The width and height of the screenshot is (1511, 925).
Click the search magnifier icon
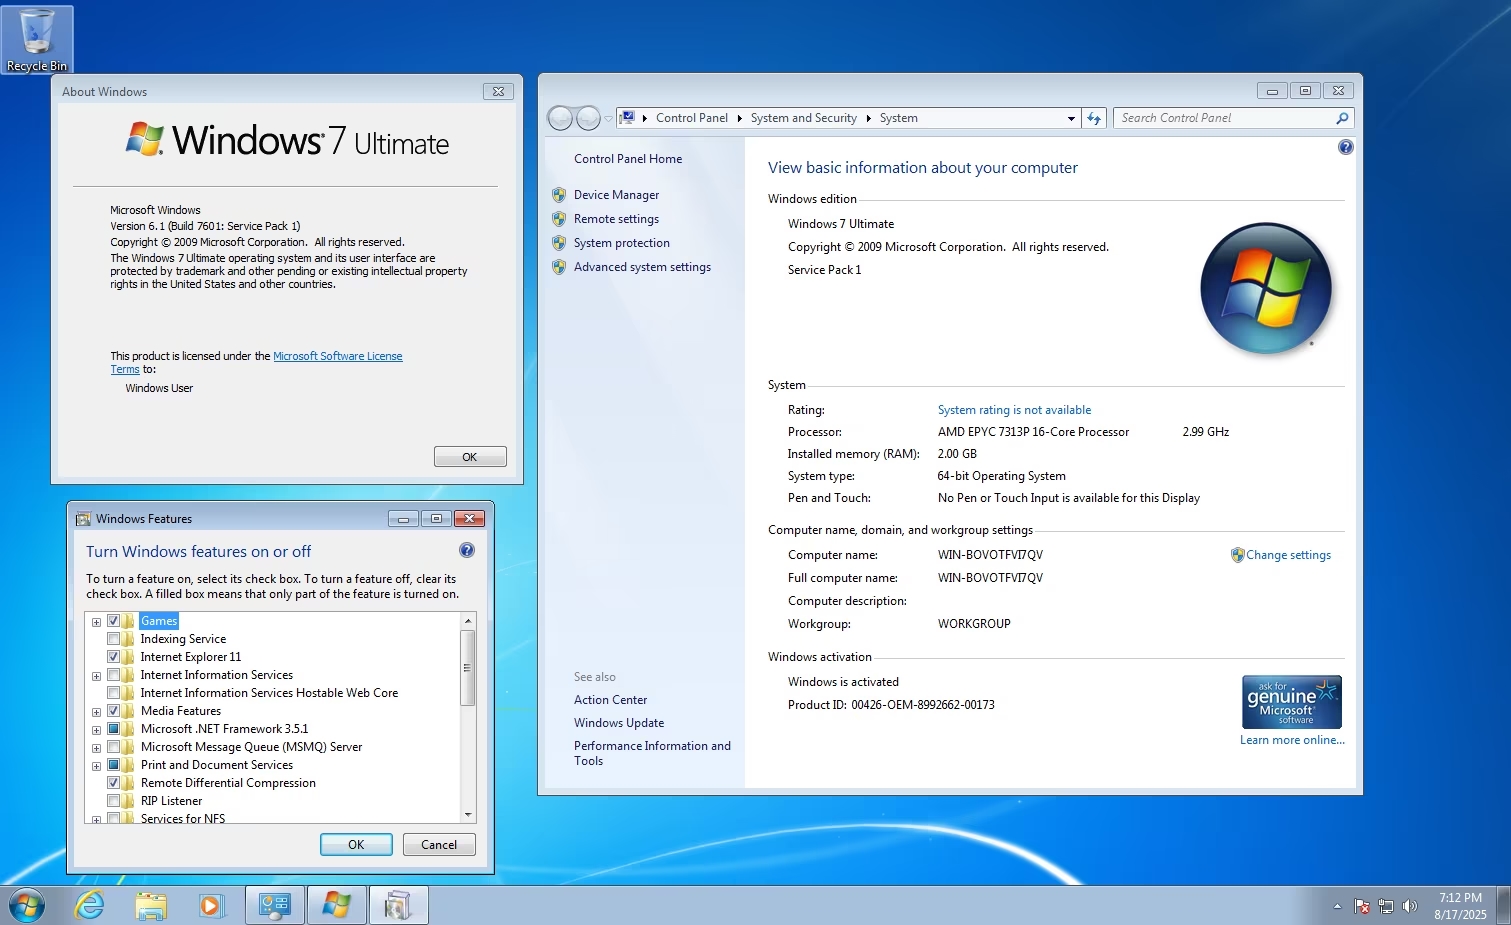tap(1342, 118)
